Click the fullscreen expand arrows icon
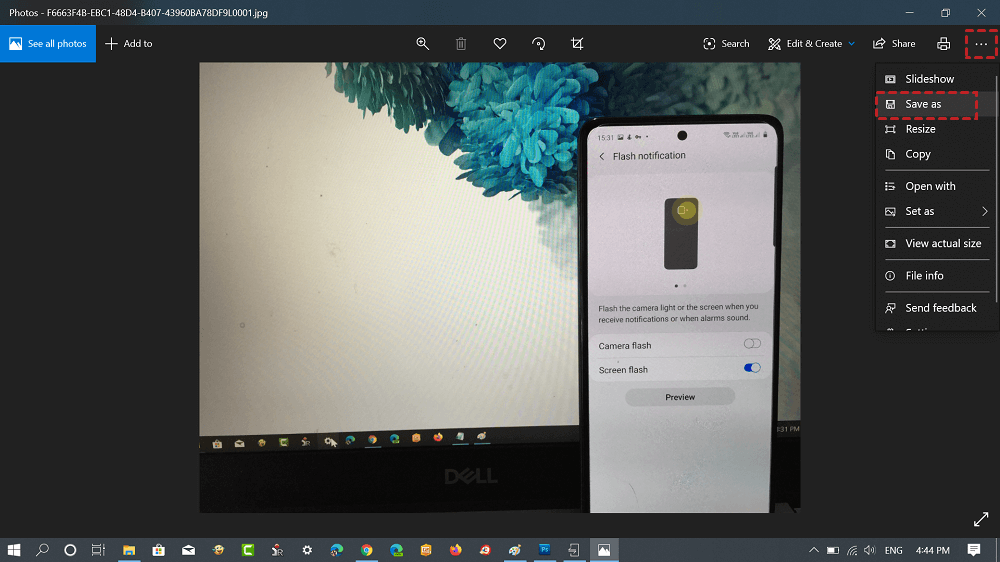 (x=980, y=519)
